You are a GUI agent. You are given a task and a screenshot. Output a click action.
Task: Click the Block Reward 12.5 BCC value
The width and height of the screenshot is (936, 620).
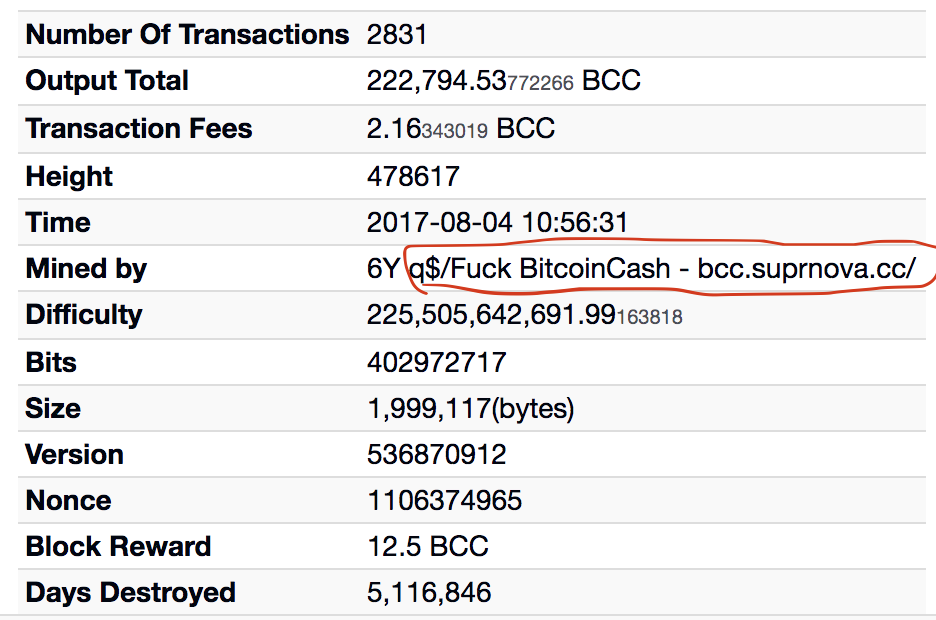point(427,547)
